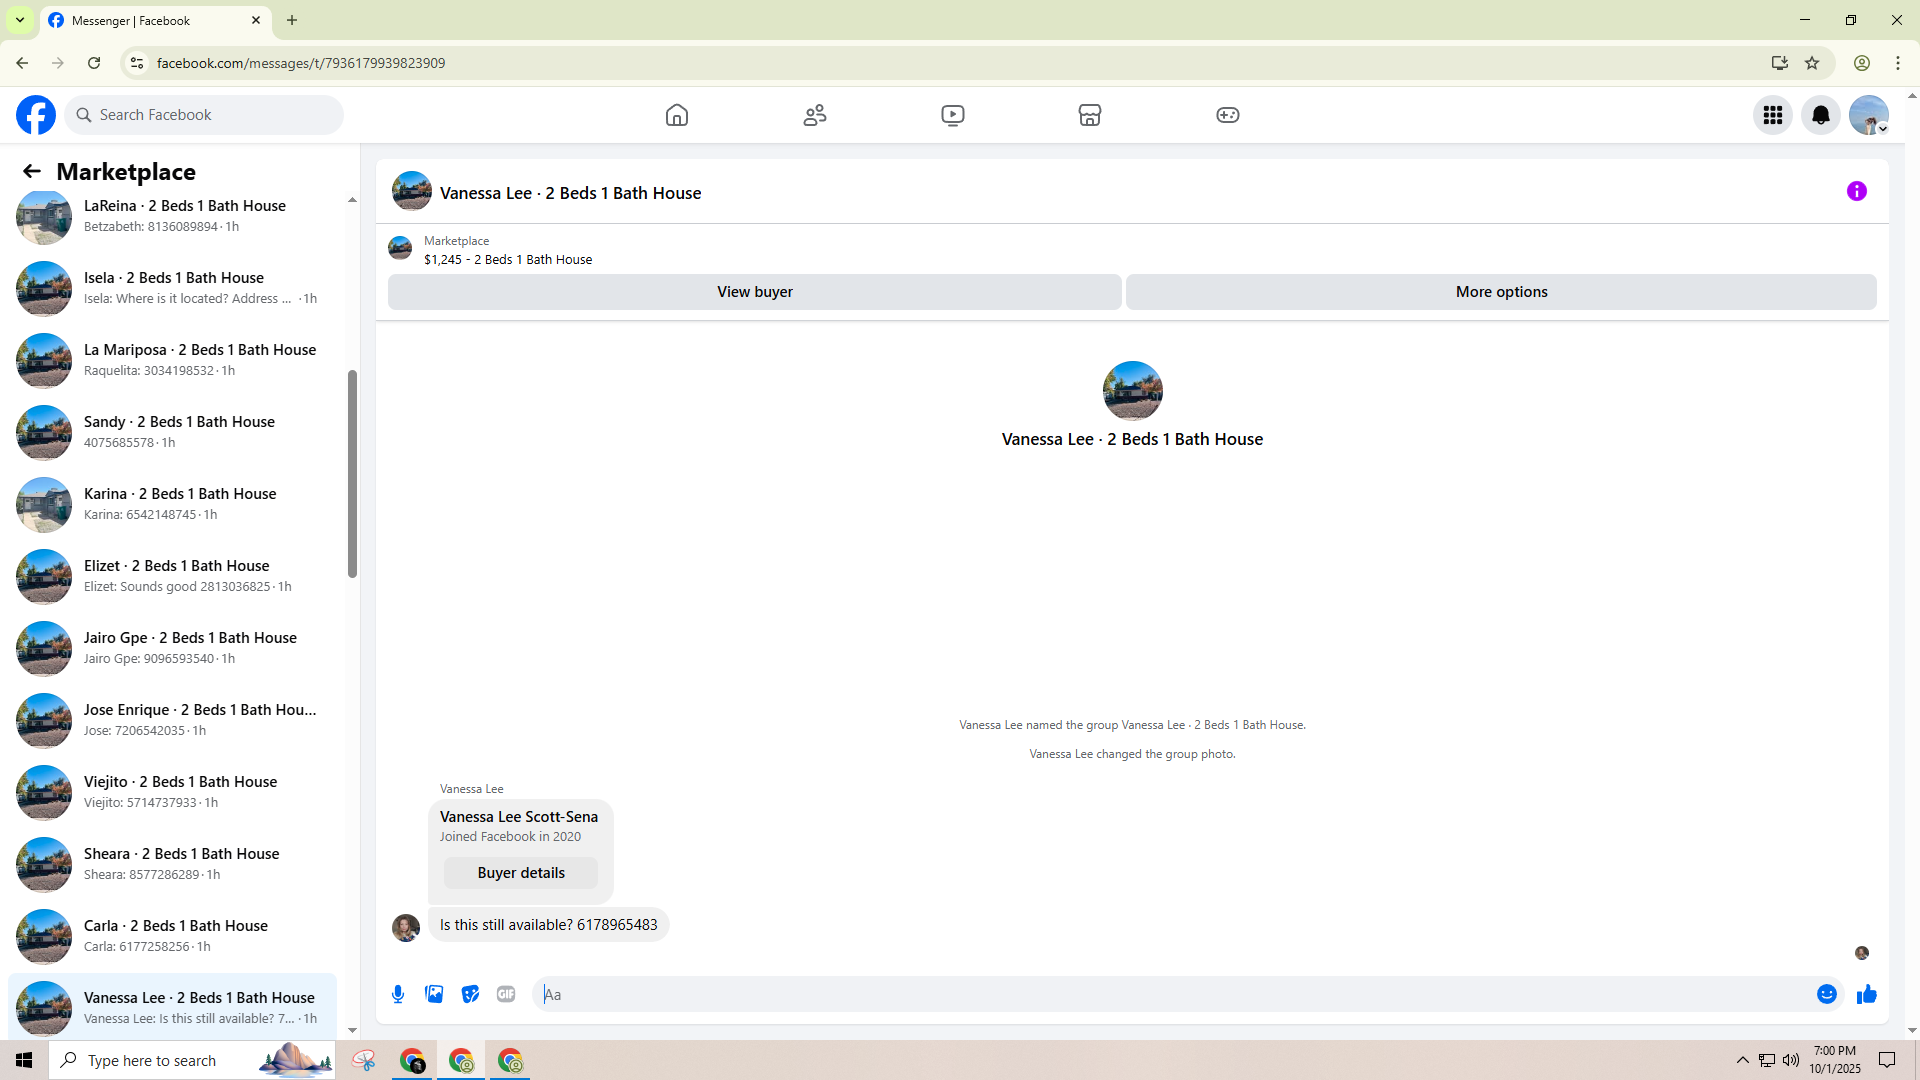Viewport: 1920px width, 1080px height.
Task: Open the Jose Enrique conversation
Action: pos(172,720)
